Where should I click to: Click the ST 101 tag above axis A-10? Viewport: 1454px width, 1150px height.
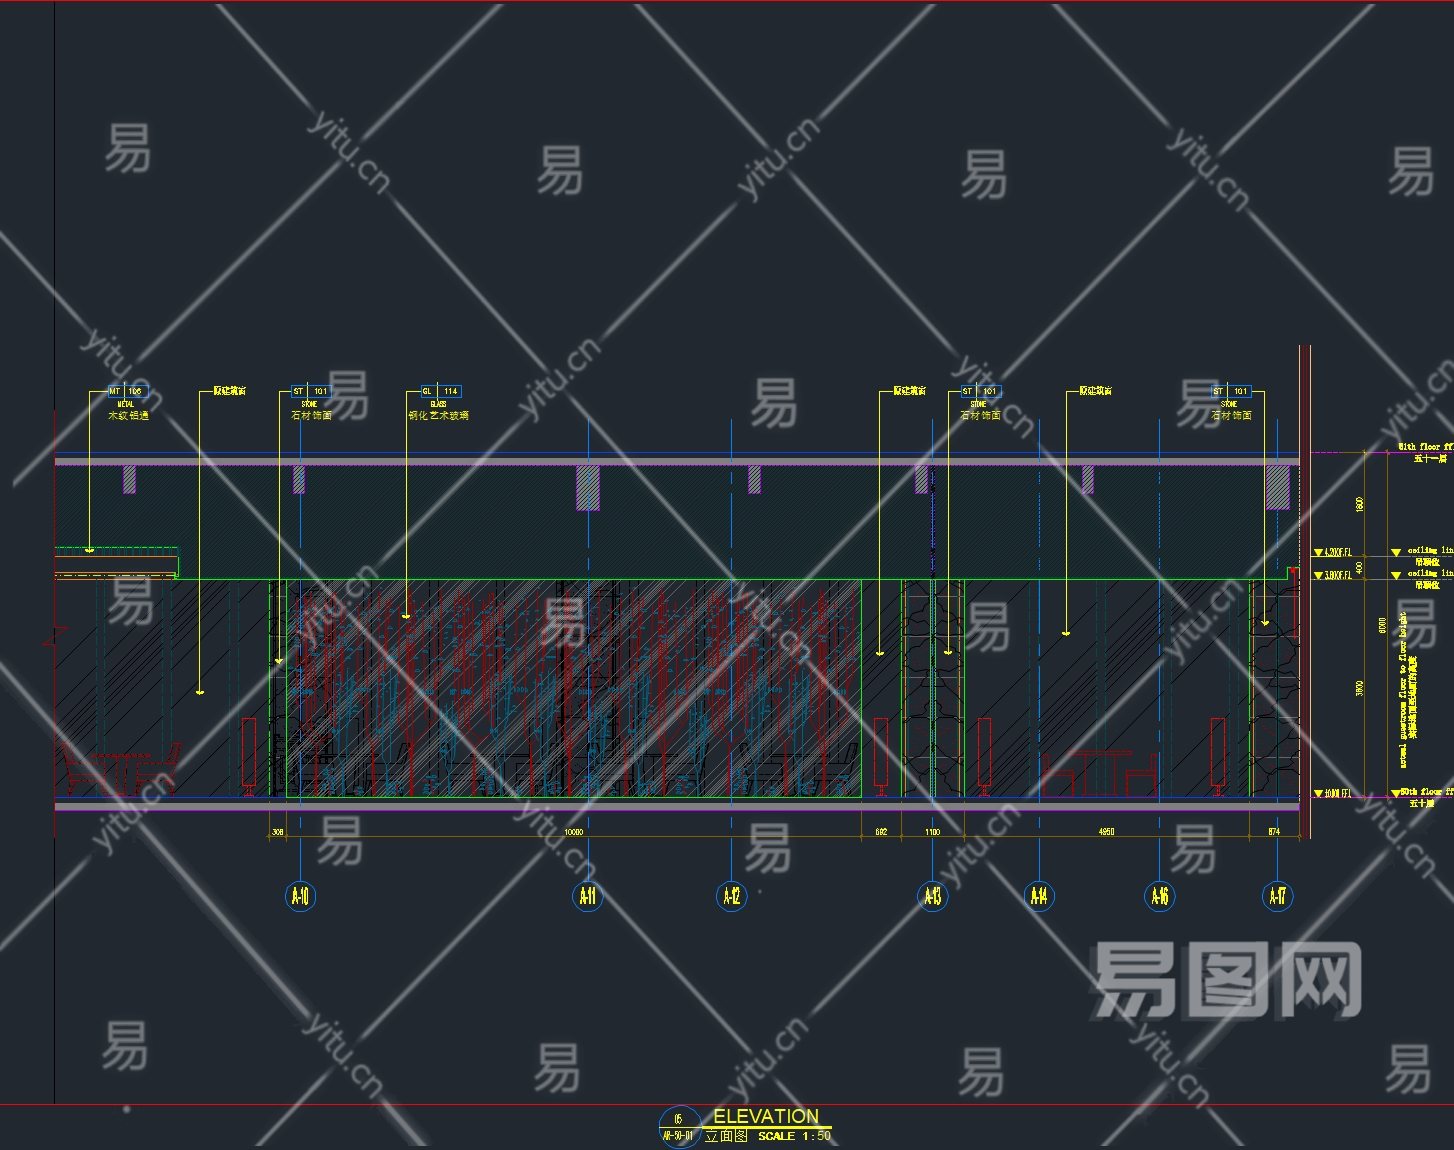[x=310, y=391]
